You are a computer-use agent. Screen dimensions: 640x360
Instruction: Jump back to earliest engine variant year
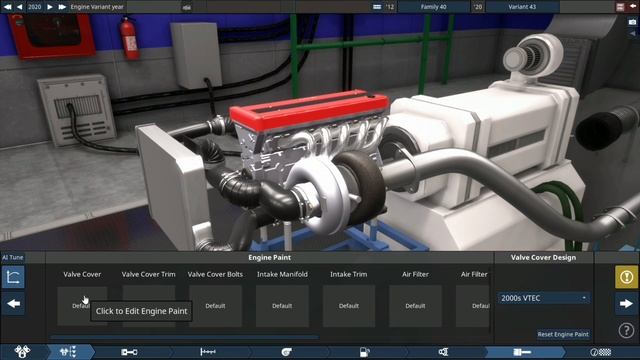point(7,7)
